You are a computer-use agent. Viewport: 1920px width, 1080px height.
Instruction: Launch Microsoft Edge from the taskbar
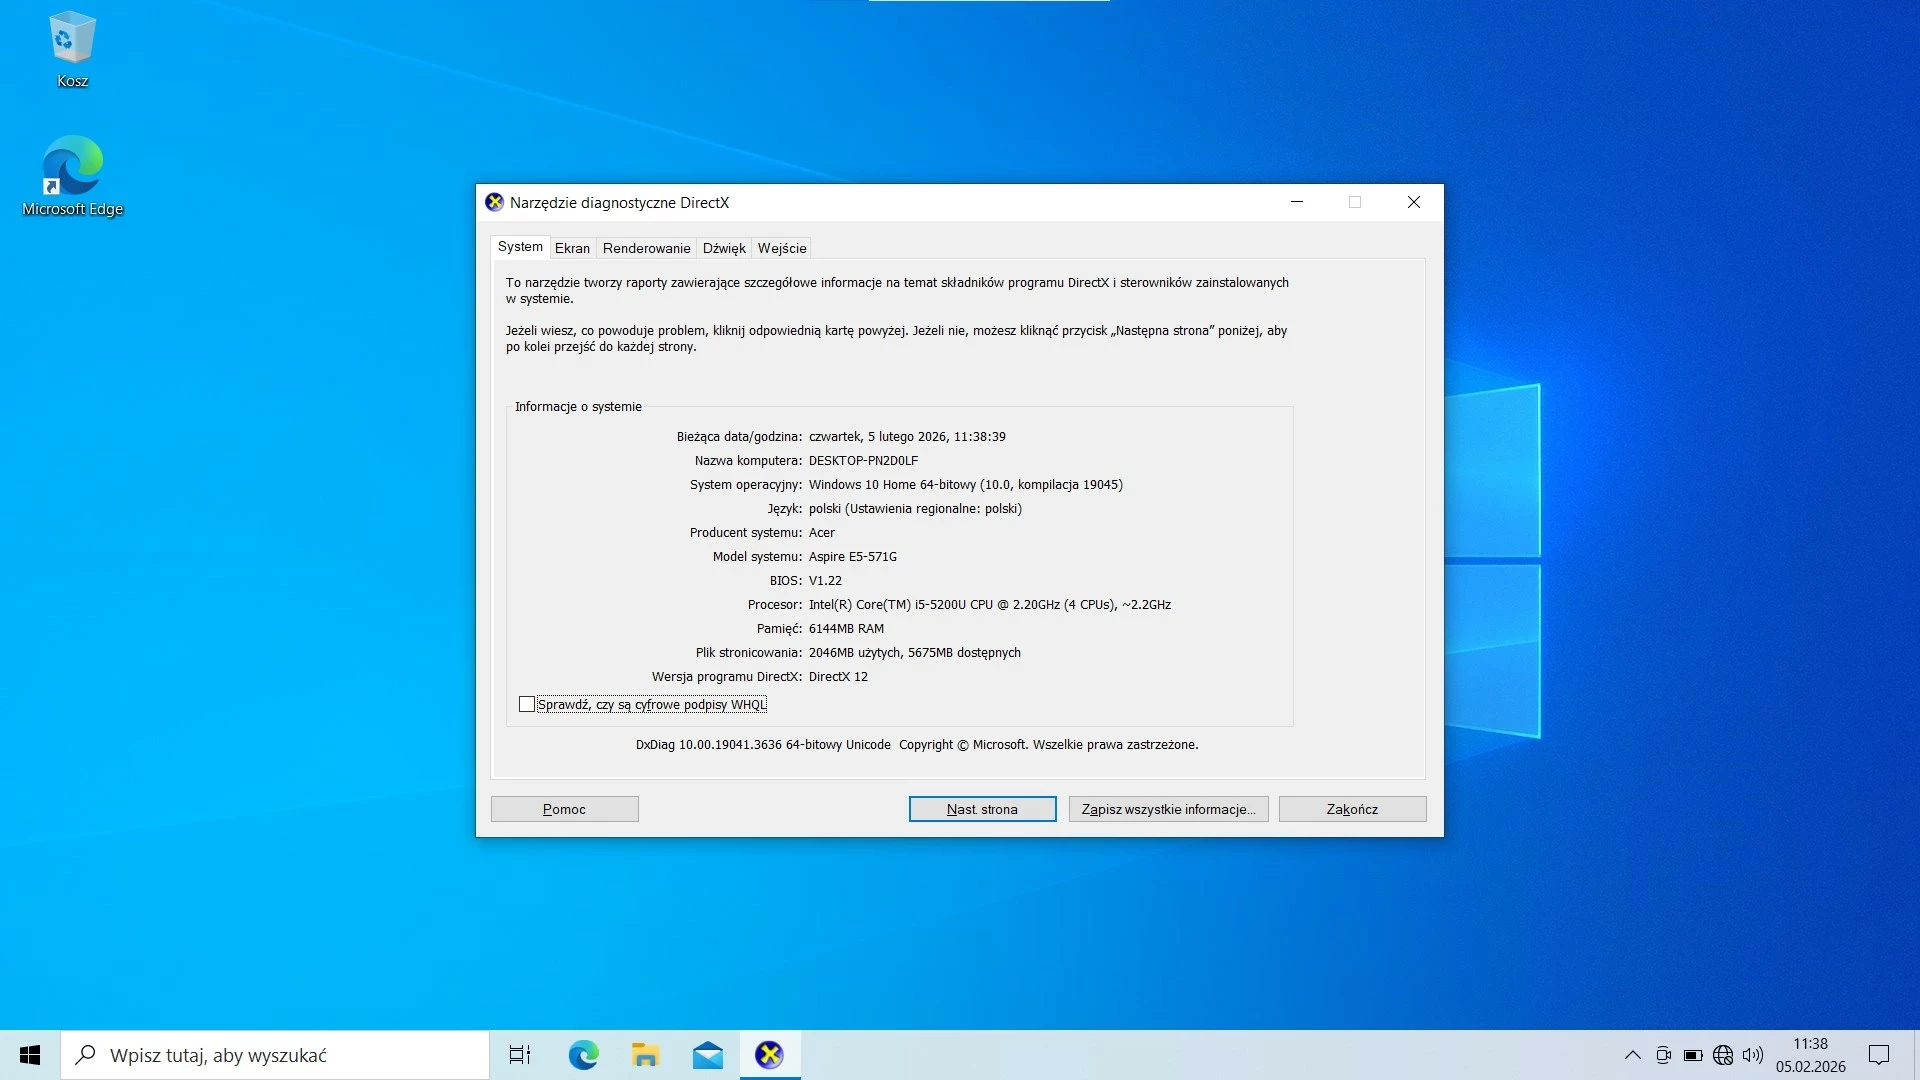[583, 1054]
